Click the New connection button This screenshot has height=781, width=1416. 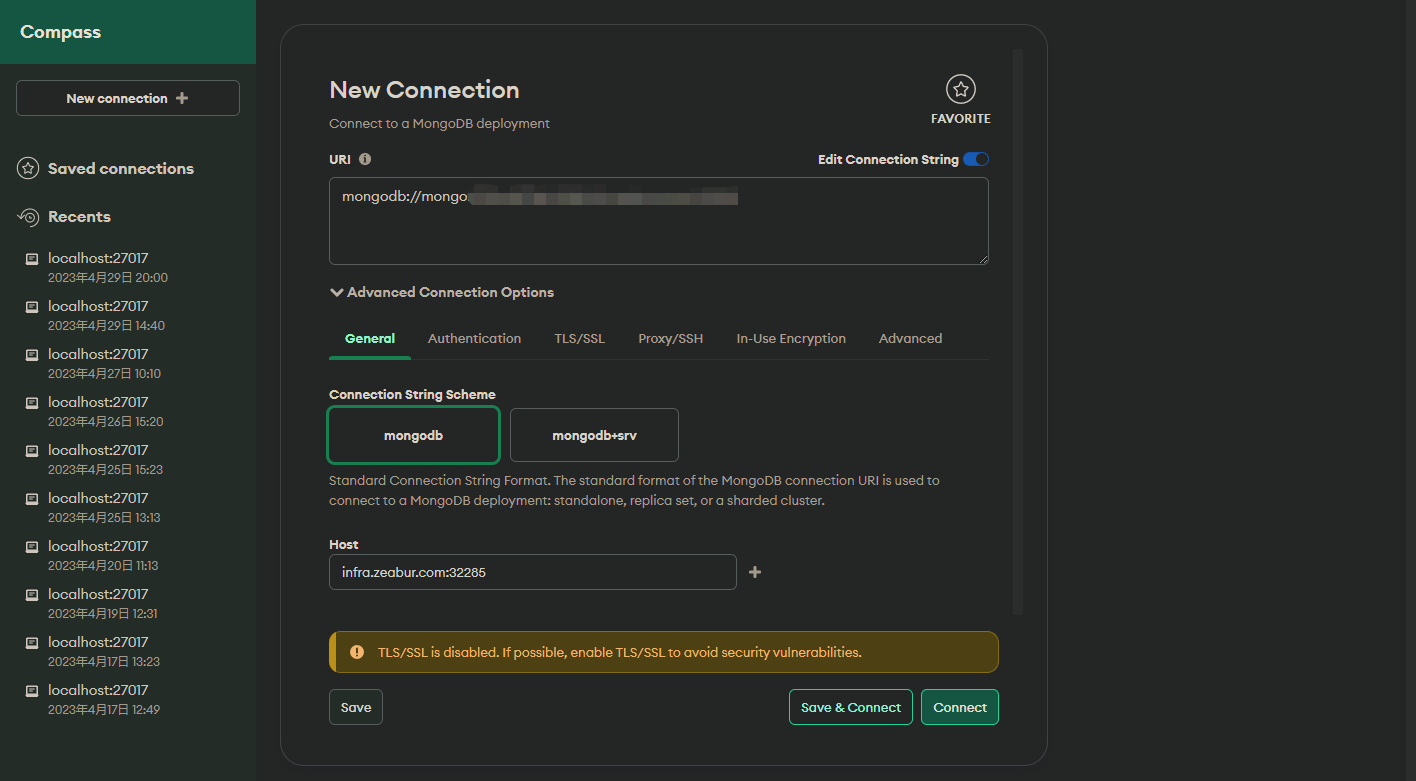point(128,98)
